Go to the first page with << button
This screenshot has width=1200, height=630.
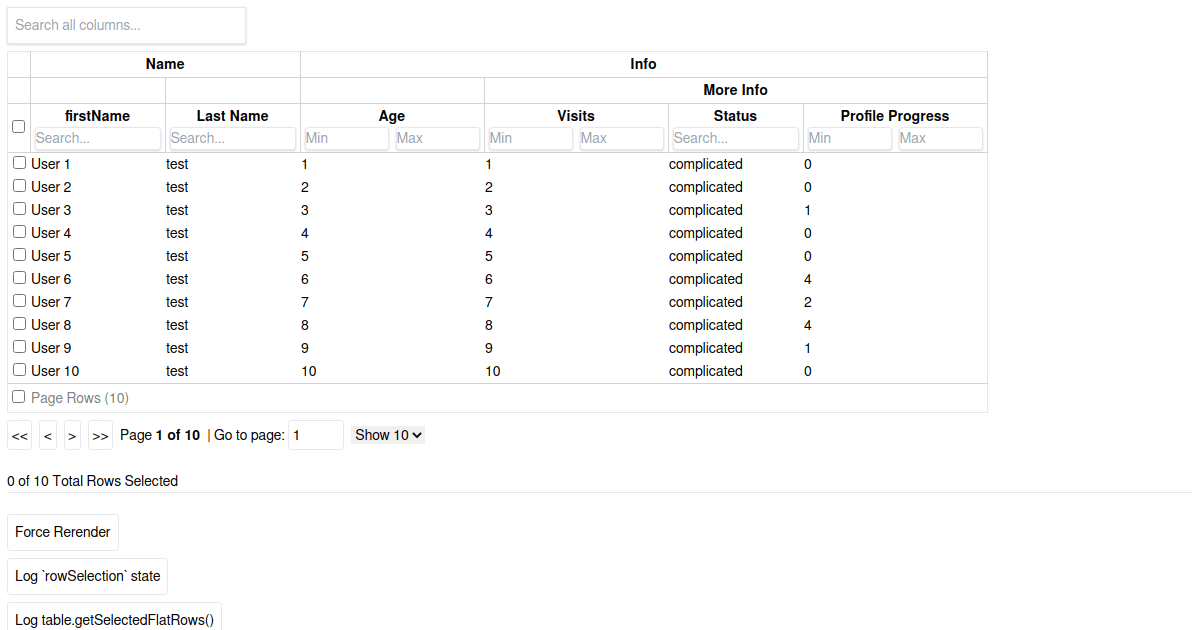20,436
